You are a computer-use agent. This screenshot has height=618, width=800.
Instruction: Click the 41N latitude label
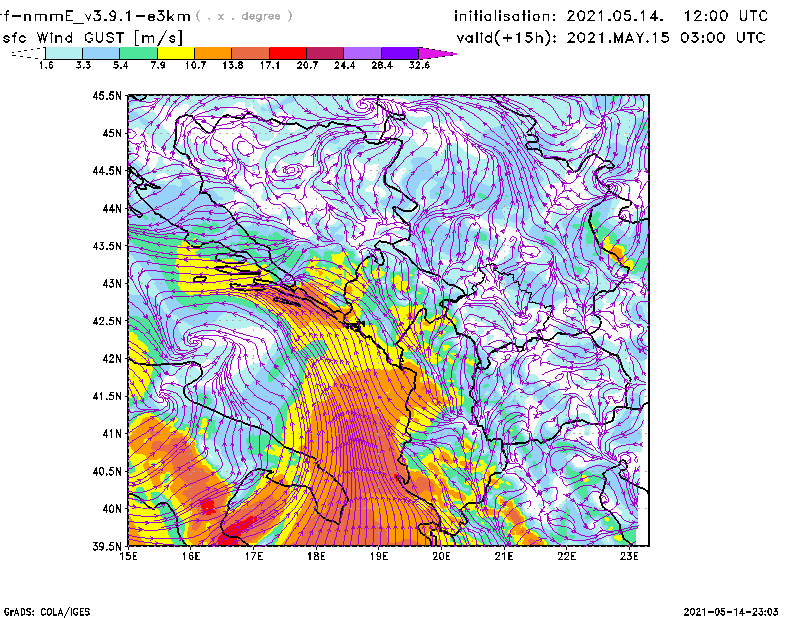point(112,434)
